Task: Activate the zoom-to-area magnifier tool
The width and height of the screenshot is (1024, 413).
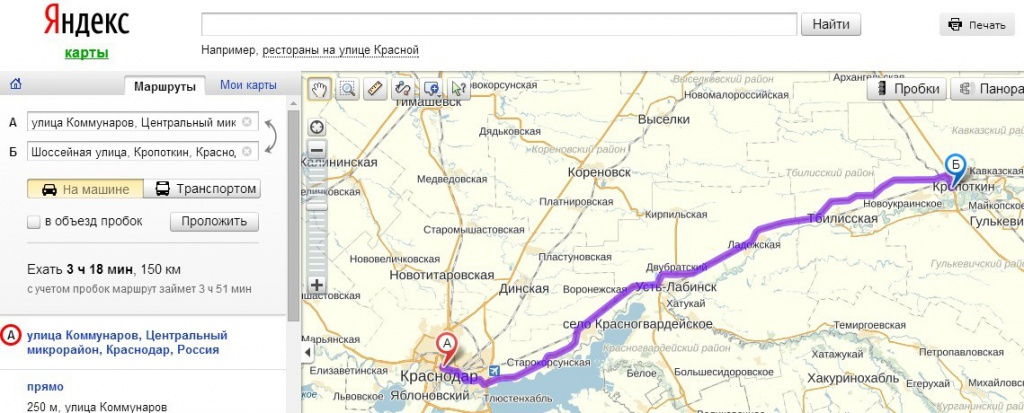Action: (x=347, y=89)
